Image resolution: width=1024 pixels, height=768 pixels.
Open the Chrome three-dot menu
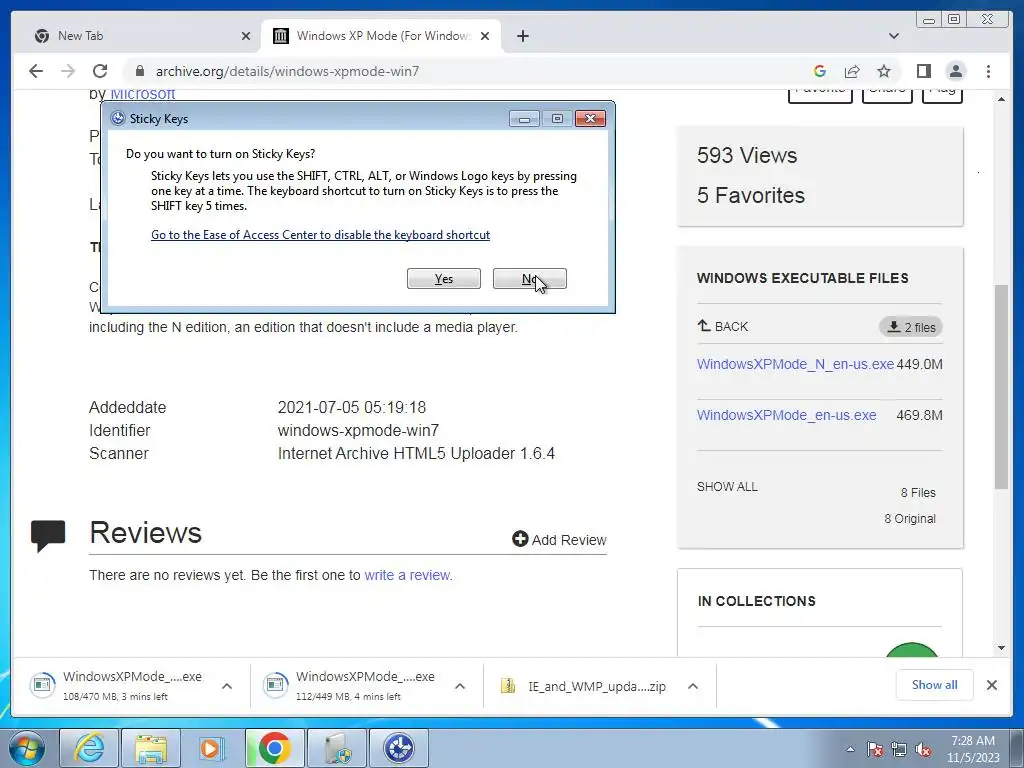pos(988,71)
